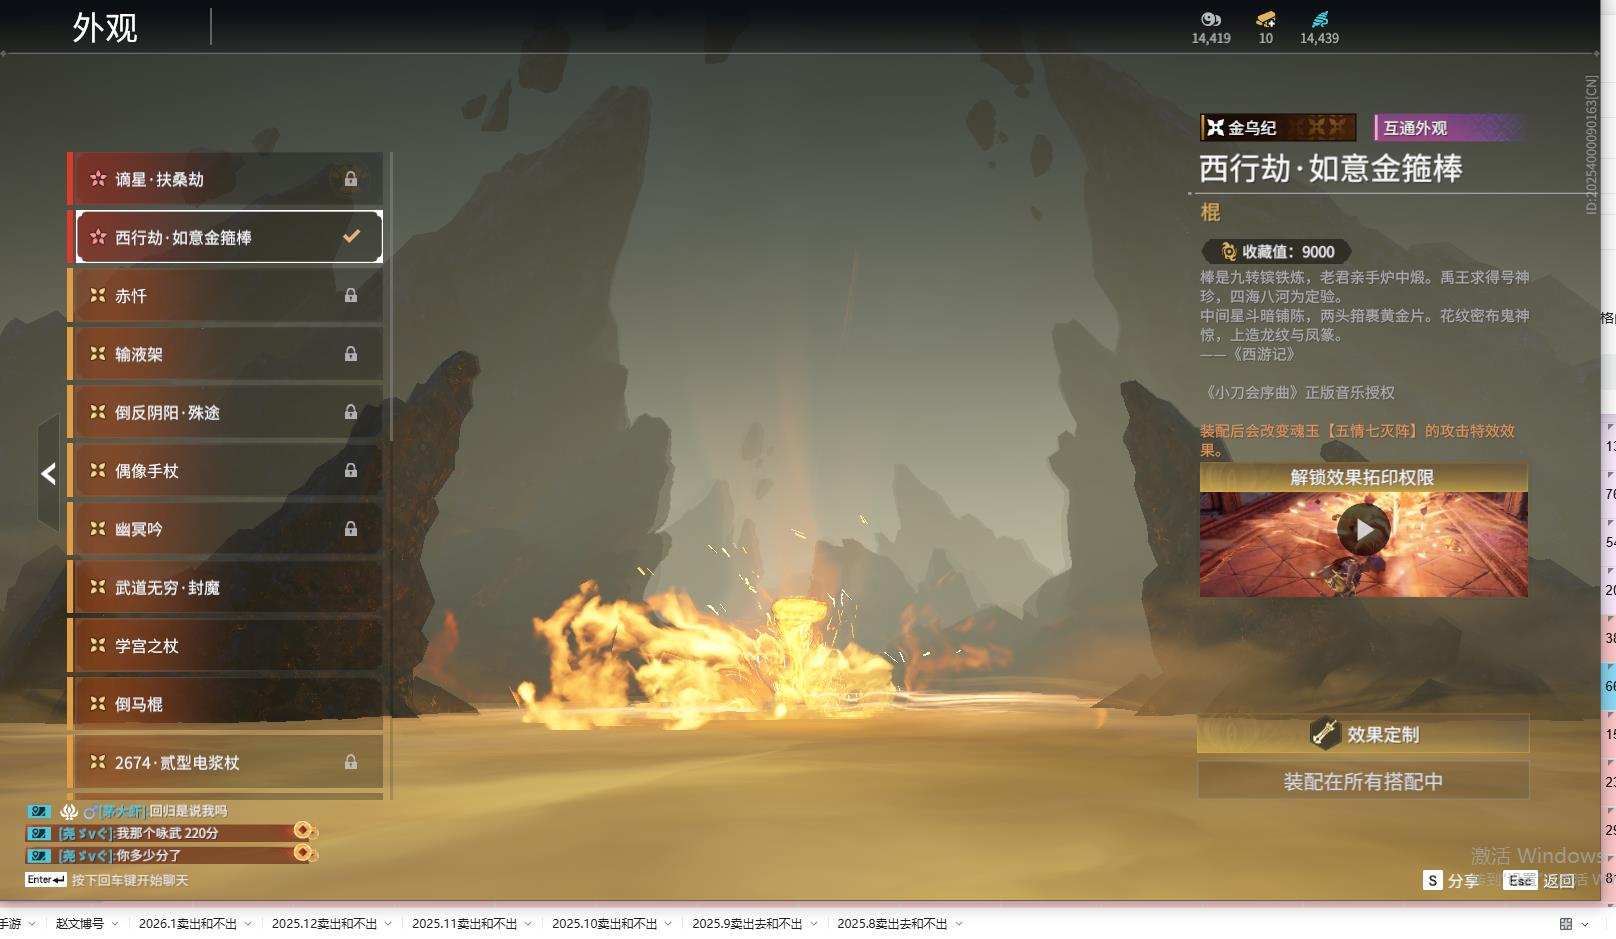
Task: Click the lock icon on 偶像手杖 row
Action: [351, 470]
